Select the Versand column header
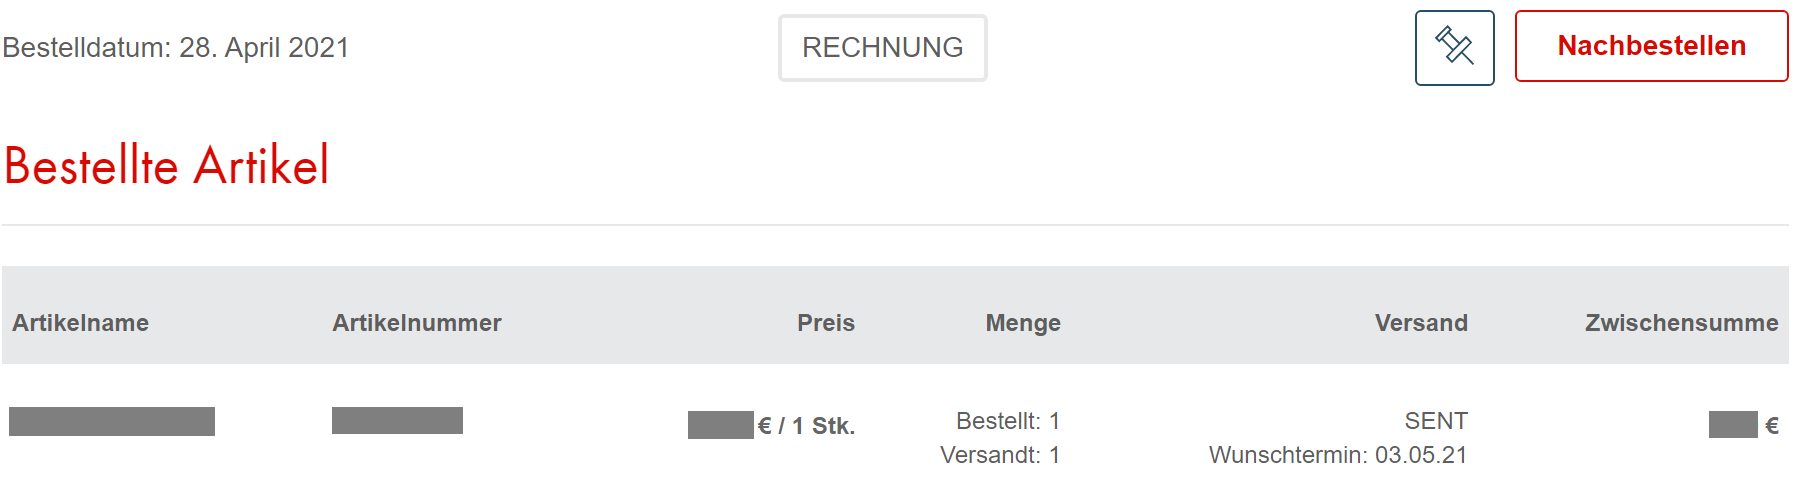 (x=1420, y=323)
